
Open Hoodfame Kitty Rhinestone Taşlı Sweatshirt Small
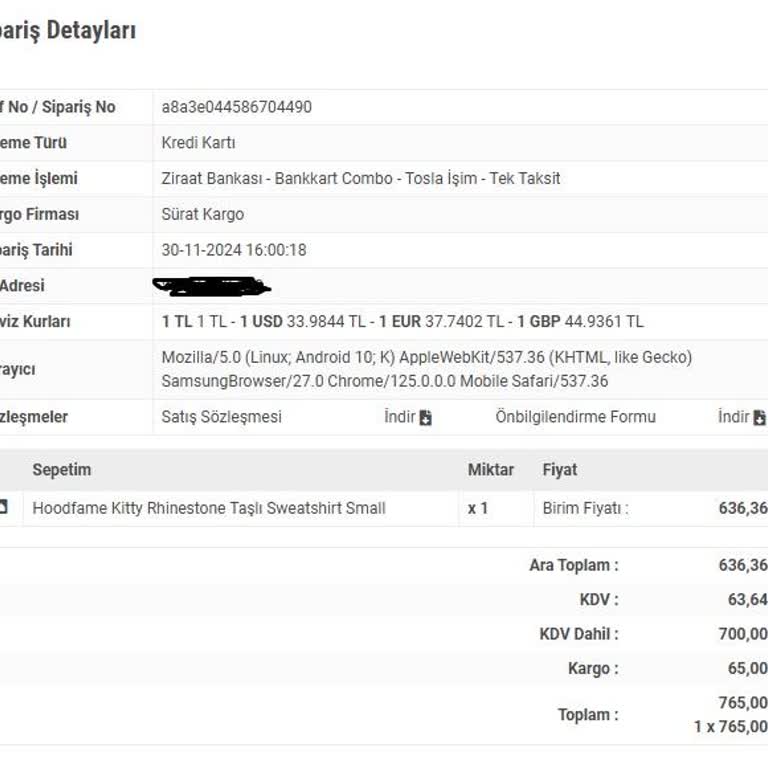point(209,508)
